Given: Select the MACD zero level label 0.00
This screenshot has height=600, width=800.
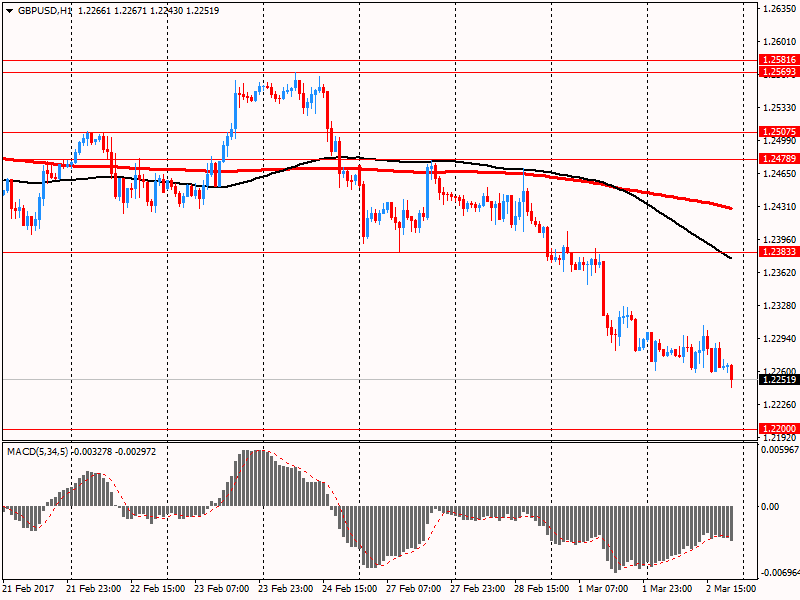Looking at the screenshot, I should coord(770,507).
